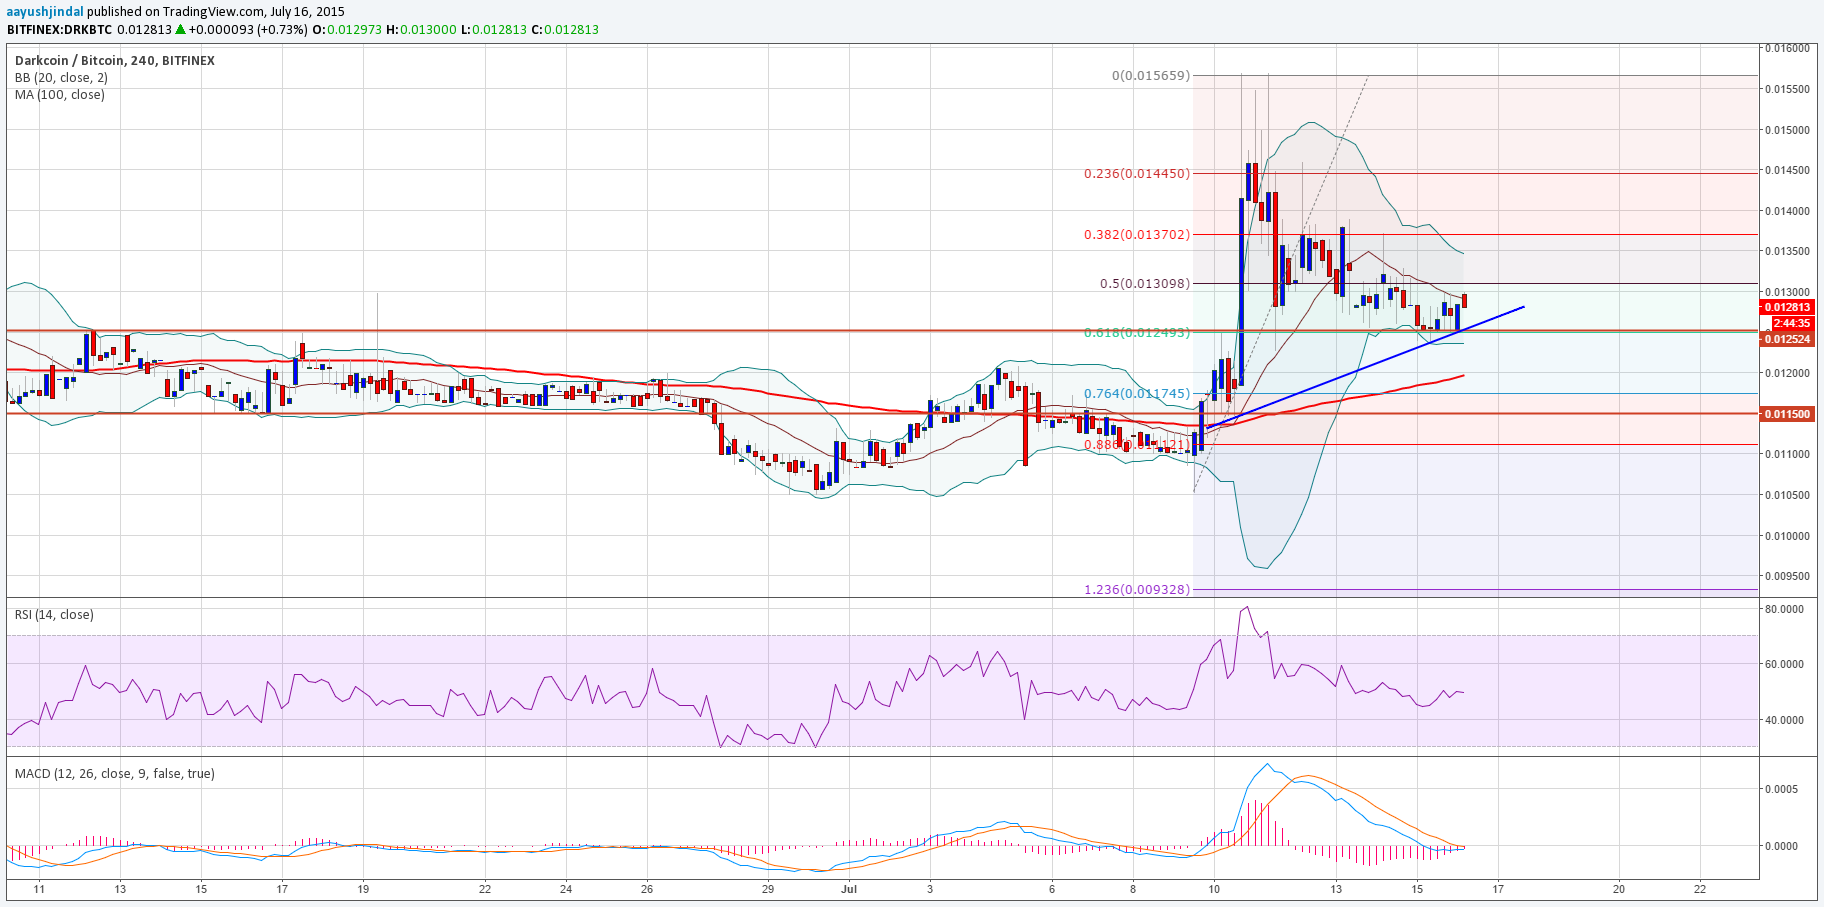Click the red 0.012524 price axis tag
1824x907 pixels.
point(1786,339)
